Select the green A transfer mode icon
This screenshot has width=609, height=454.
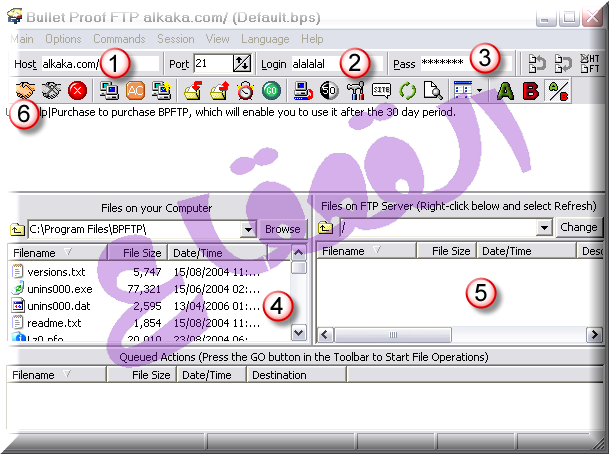505,91
